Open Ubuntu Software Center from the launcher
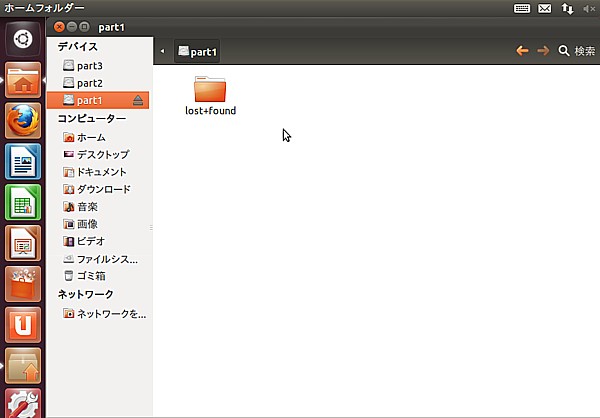The width and height of the screenshot is (600, 418). (23, 284)
